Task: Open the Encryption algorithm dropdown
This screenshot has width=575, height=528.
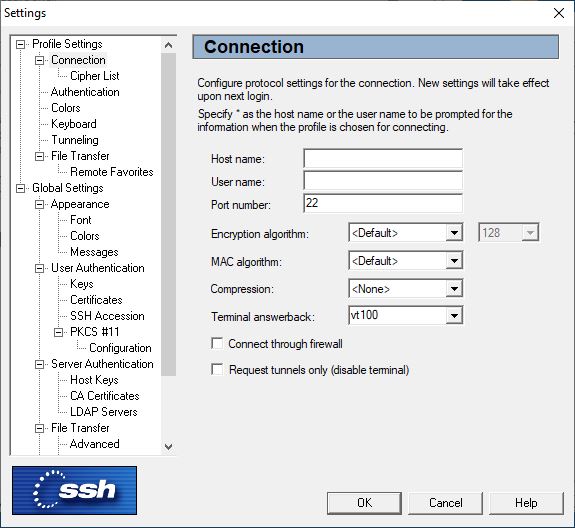Action: pyautogui.click(x=454, y=233)
